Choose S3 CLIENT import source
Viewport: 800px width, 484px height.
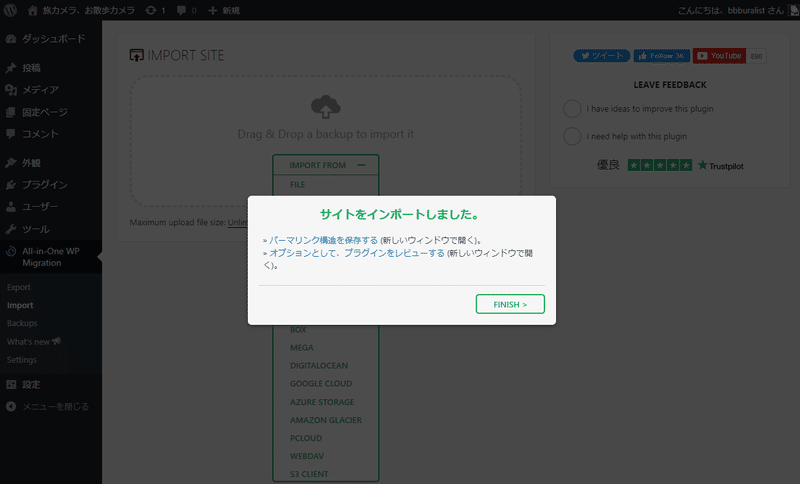click(309, 474)
